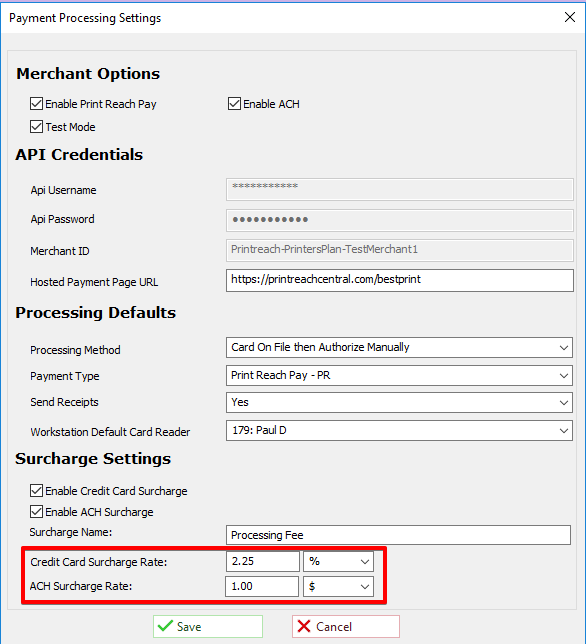Click the ACH Surcharge Rate value field
The height and width of the screenshot is (644, 586).
coord(262,586)
